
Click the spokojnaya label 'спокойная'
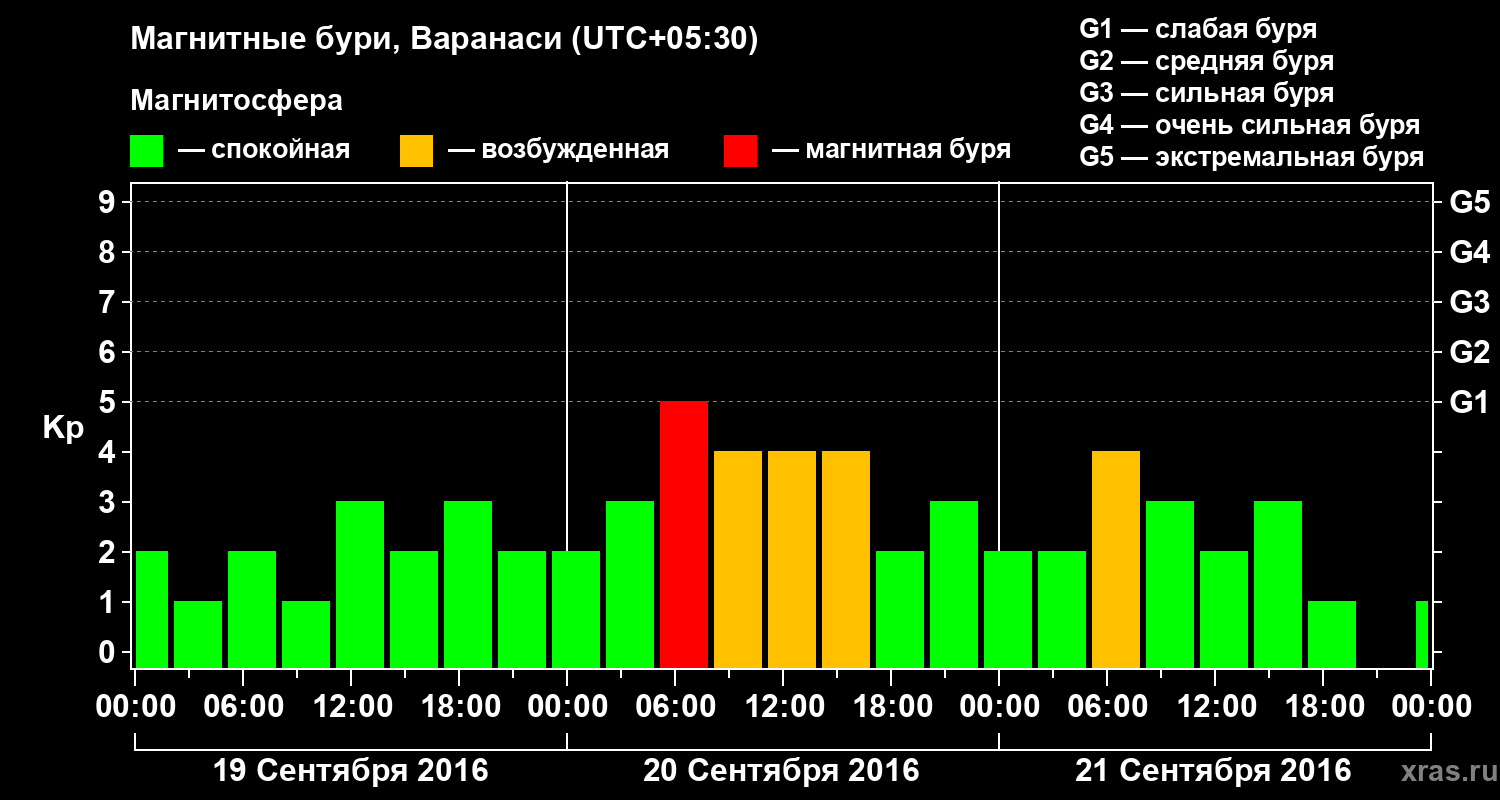pos(280,150)
